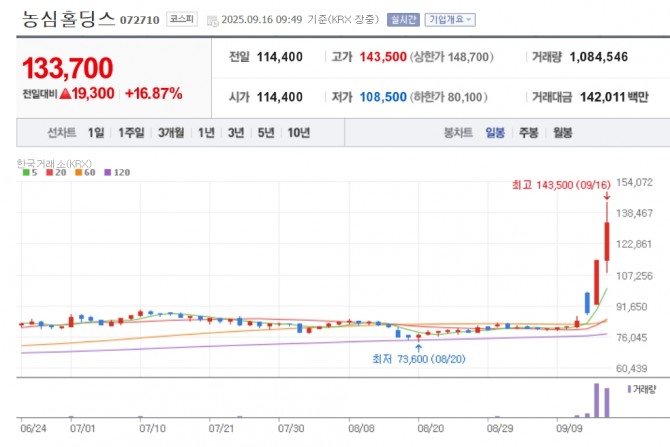670x447 pixels.
Task: Click the 최고 143,500 (09/16) marker
Action: 561,185
